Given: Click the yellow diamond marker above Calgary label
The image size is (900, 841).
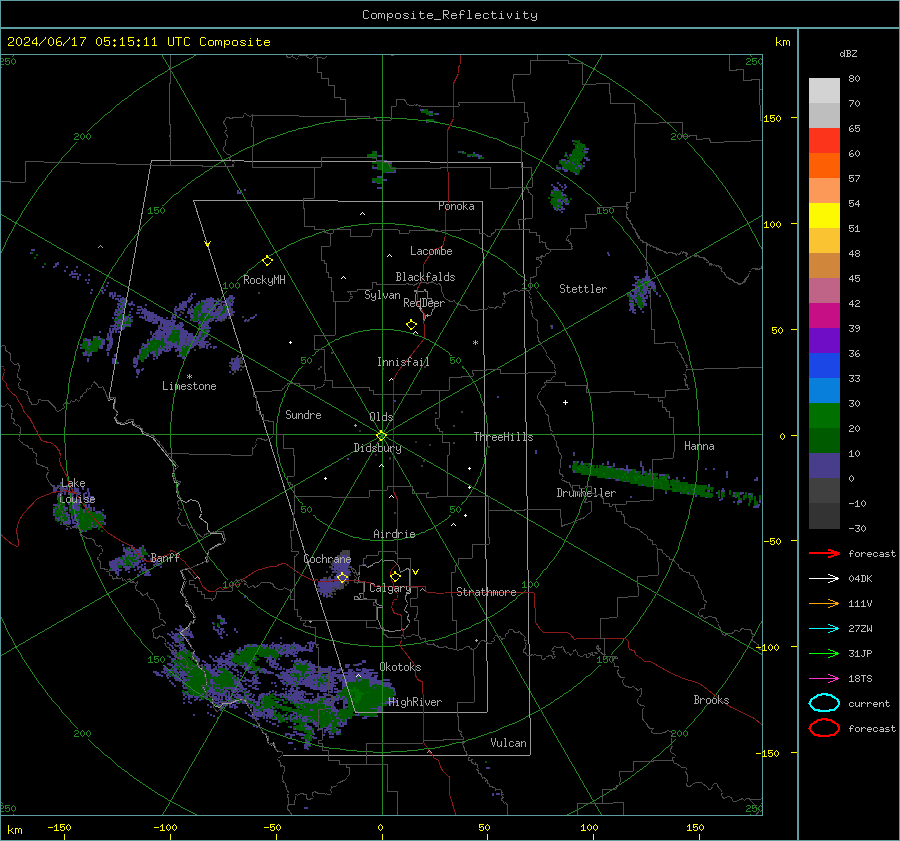Looking at the screenshot, I should 395,576.
